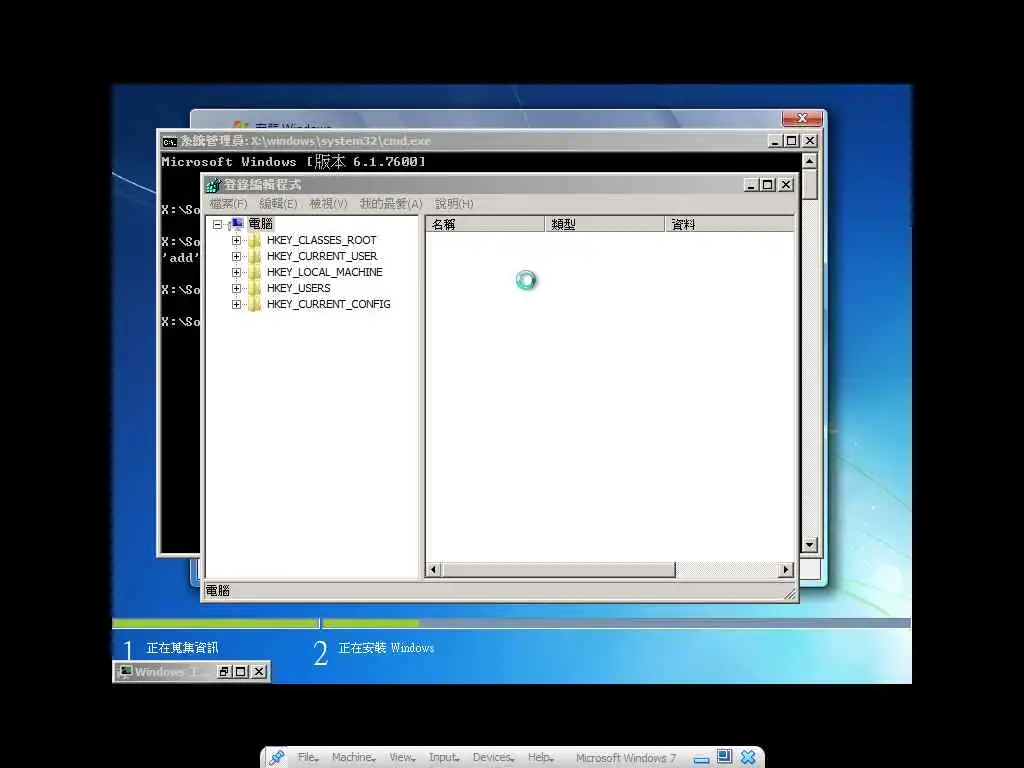Image resolution: width=1024 pixels, height=768 pixels.
Task: Minimize the cmd.exe window
Action: [775, 141]
